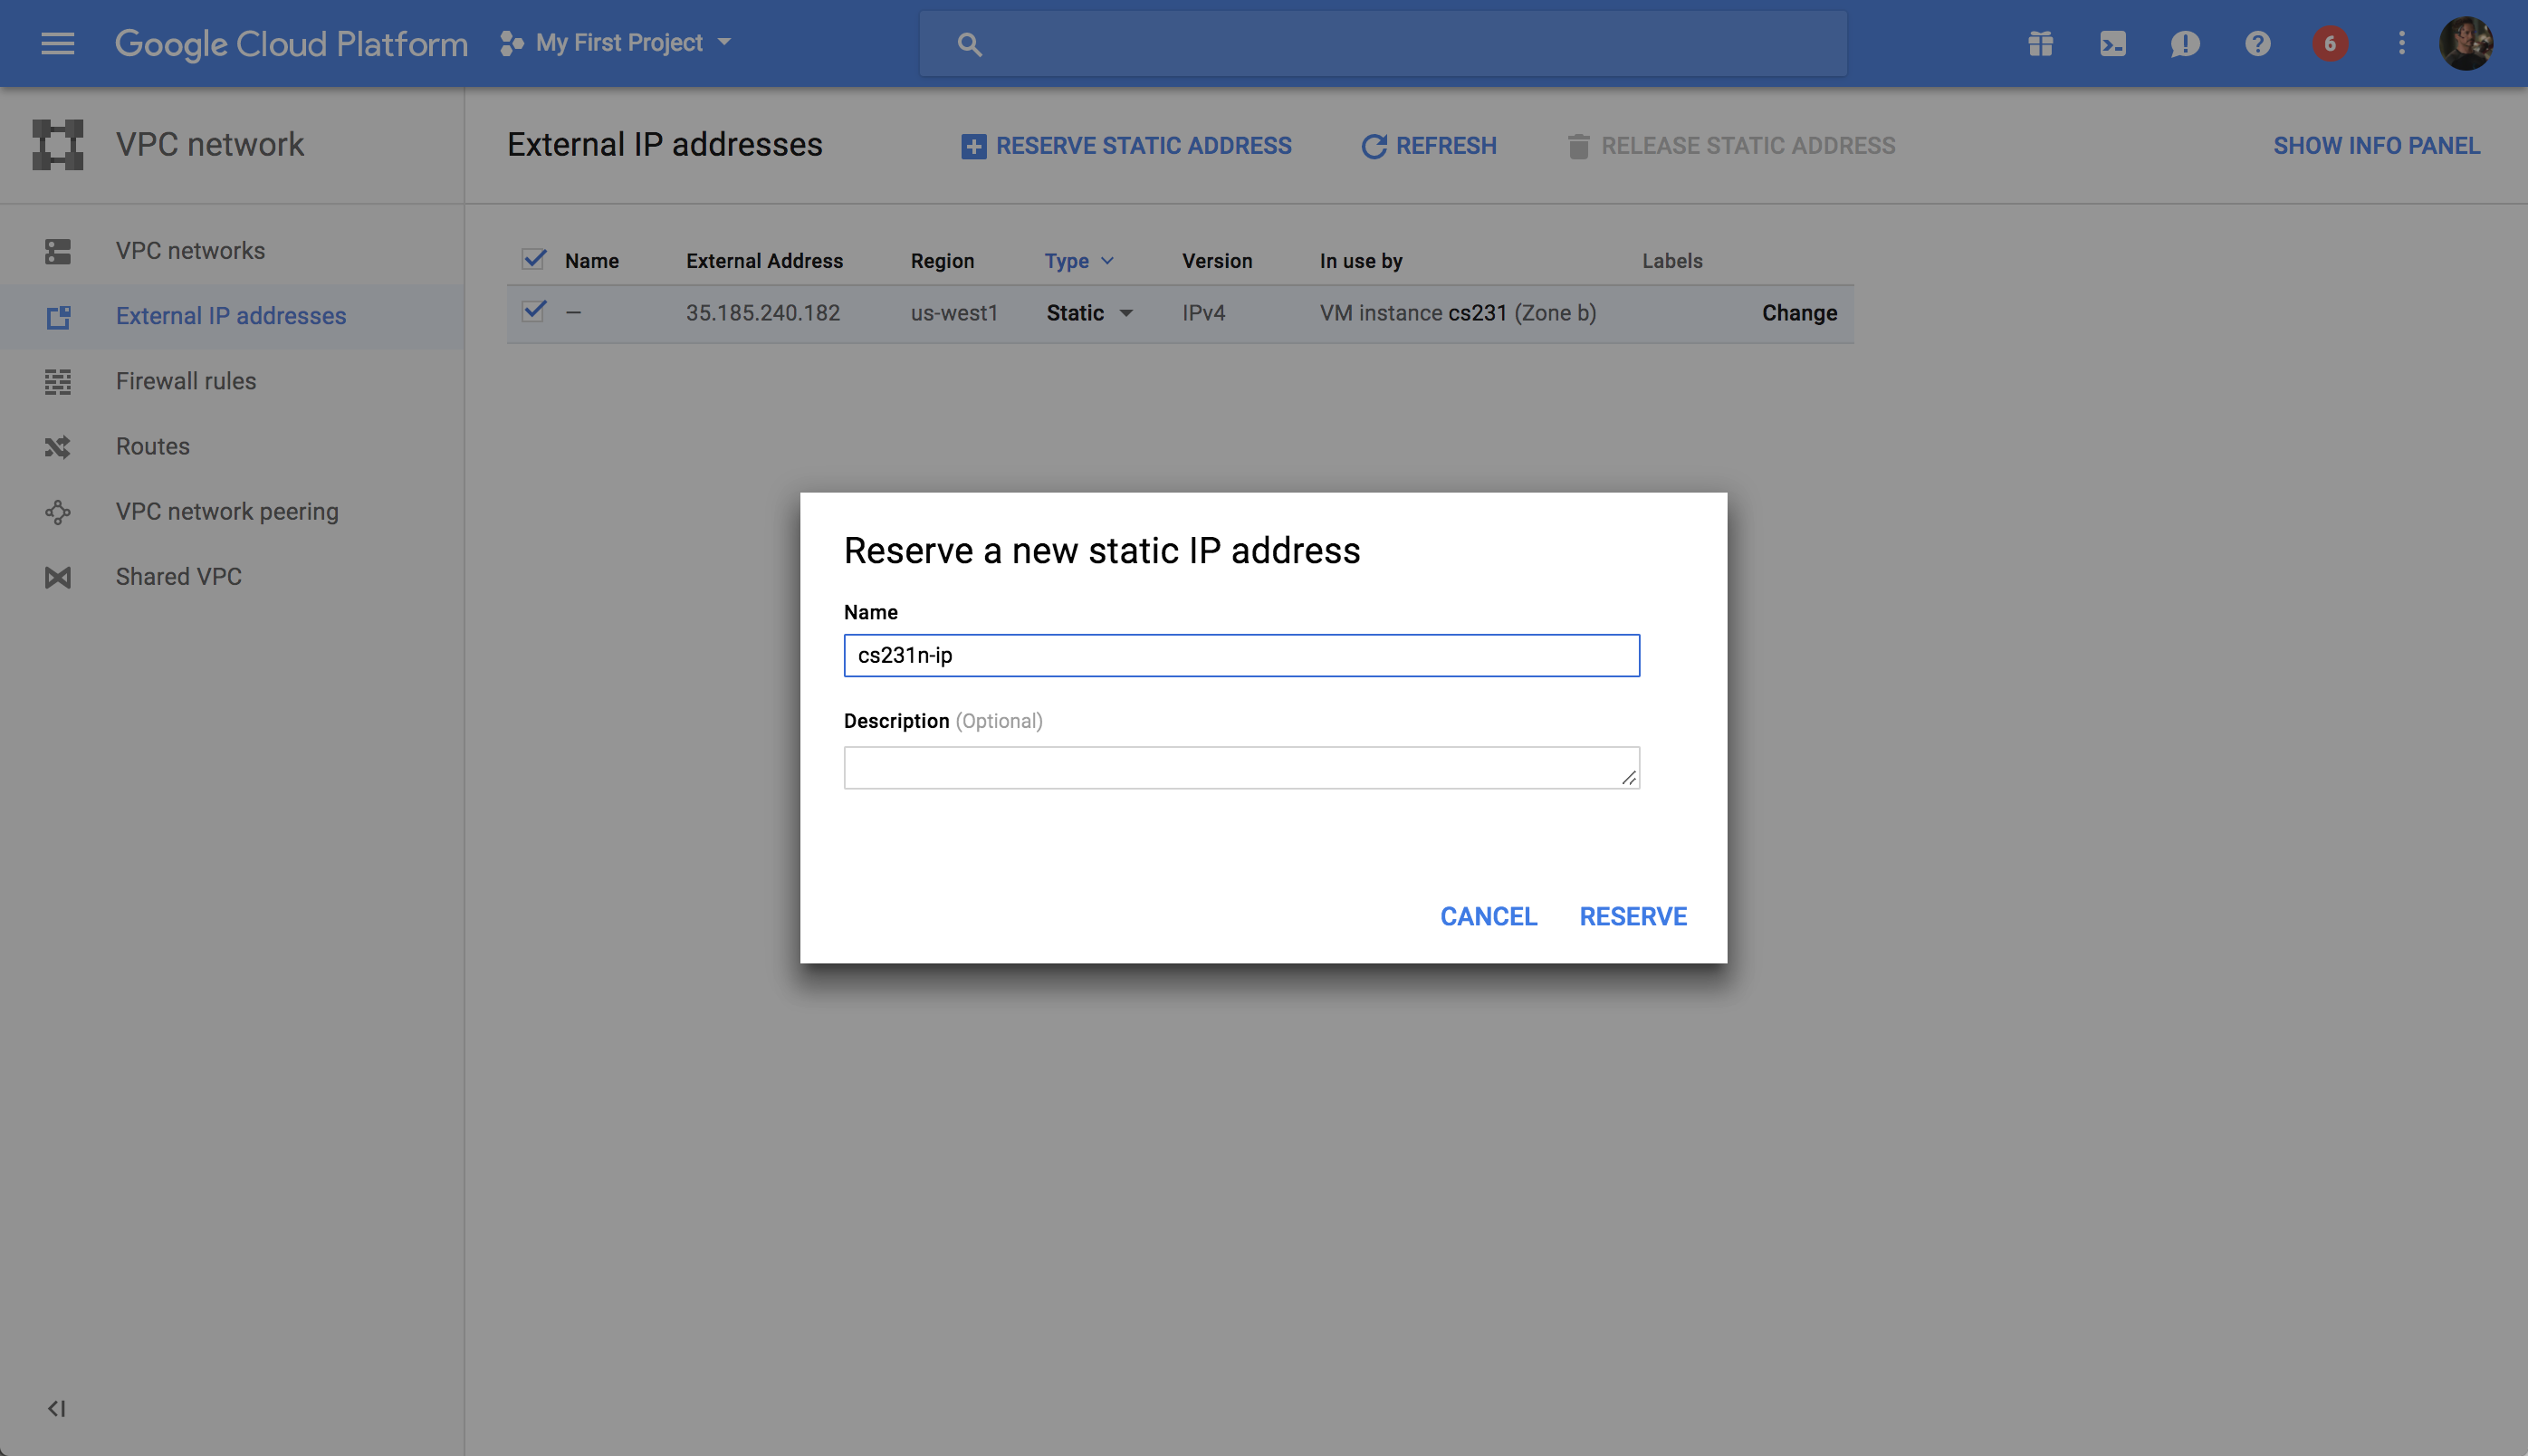2528x1456 pixels.
Task: Click the send feedback alert icon
Action: pyautogui.click(x=2184, y=43)
